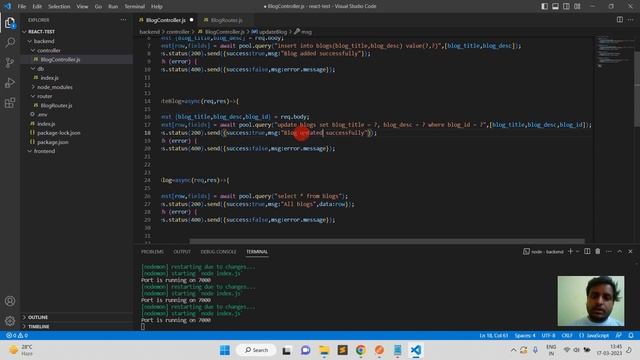The image size is (640, 360).
Task: Switch to the Debug Console tab
Action: pyautogui.click(x=218, y=251)
